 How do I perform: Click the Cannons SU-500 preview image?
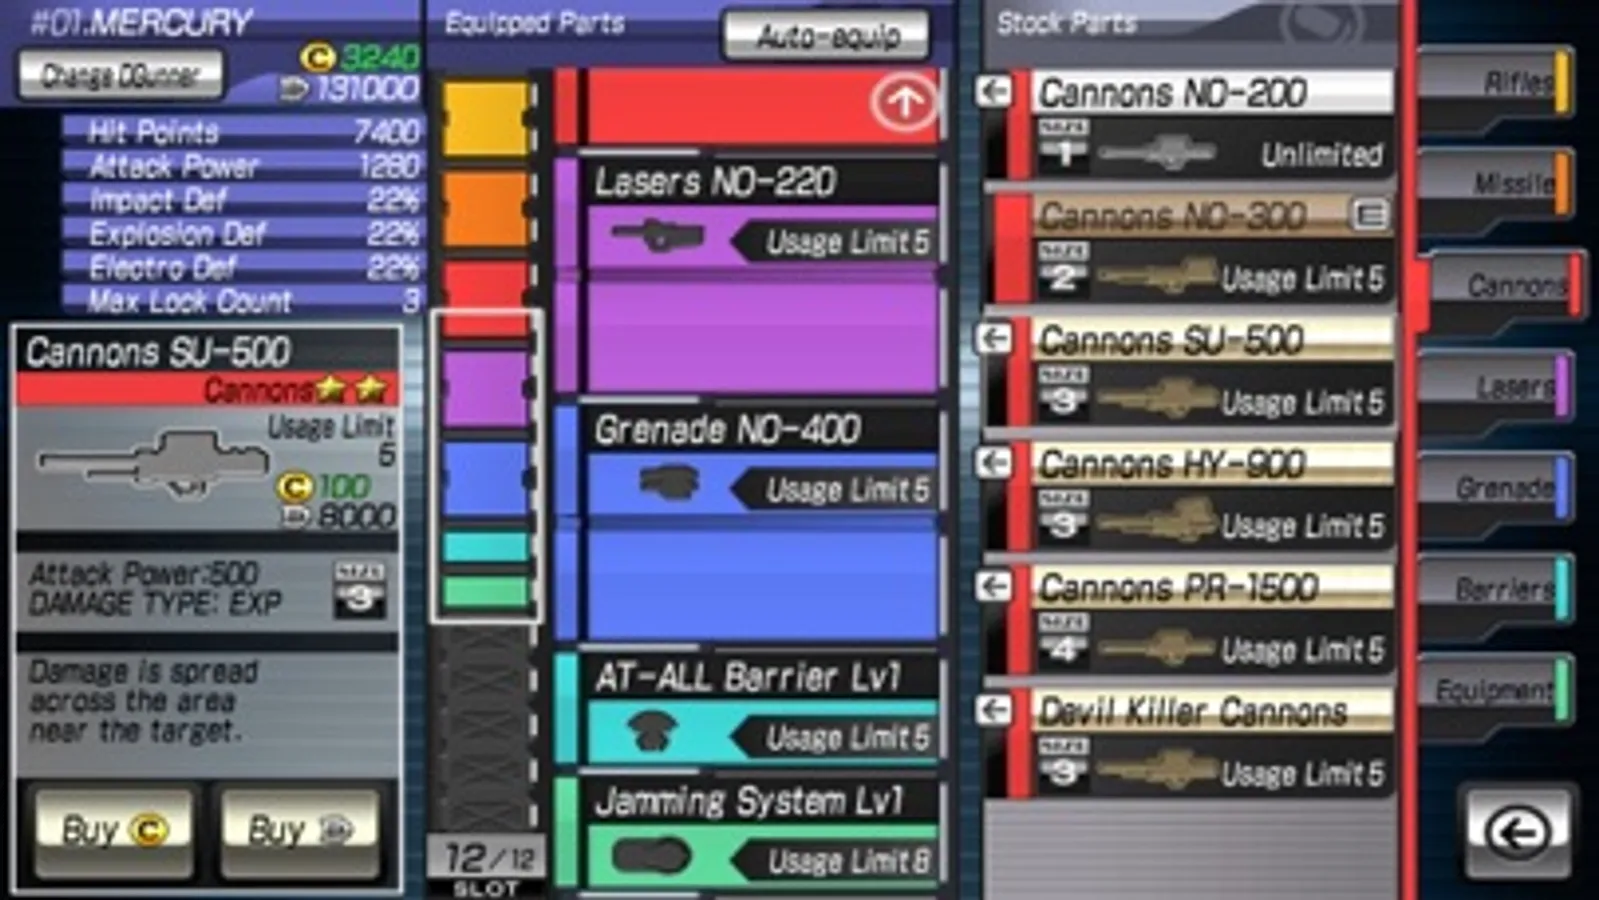[x=153, y=463]
